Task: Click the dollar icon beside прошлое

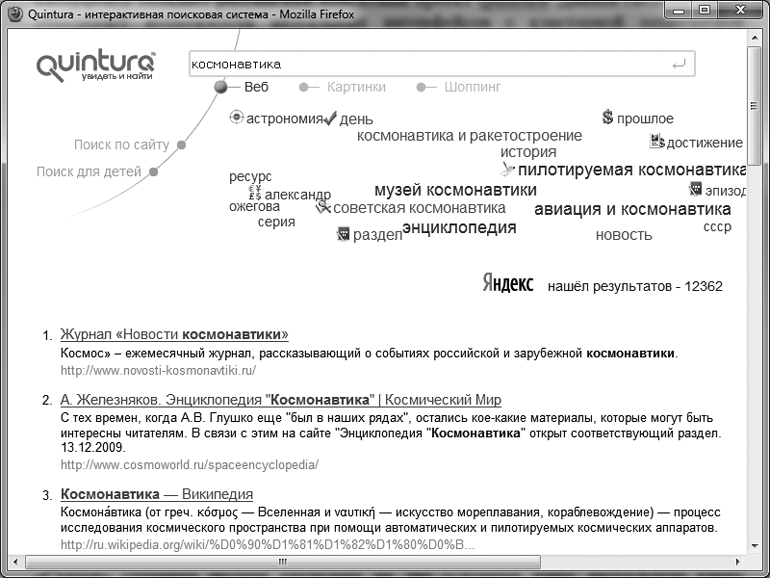Action: (607, 117)
